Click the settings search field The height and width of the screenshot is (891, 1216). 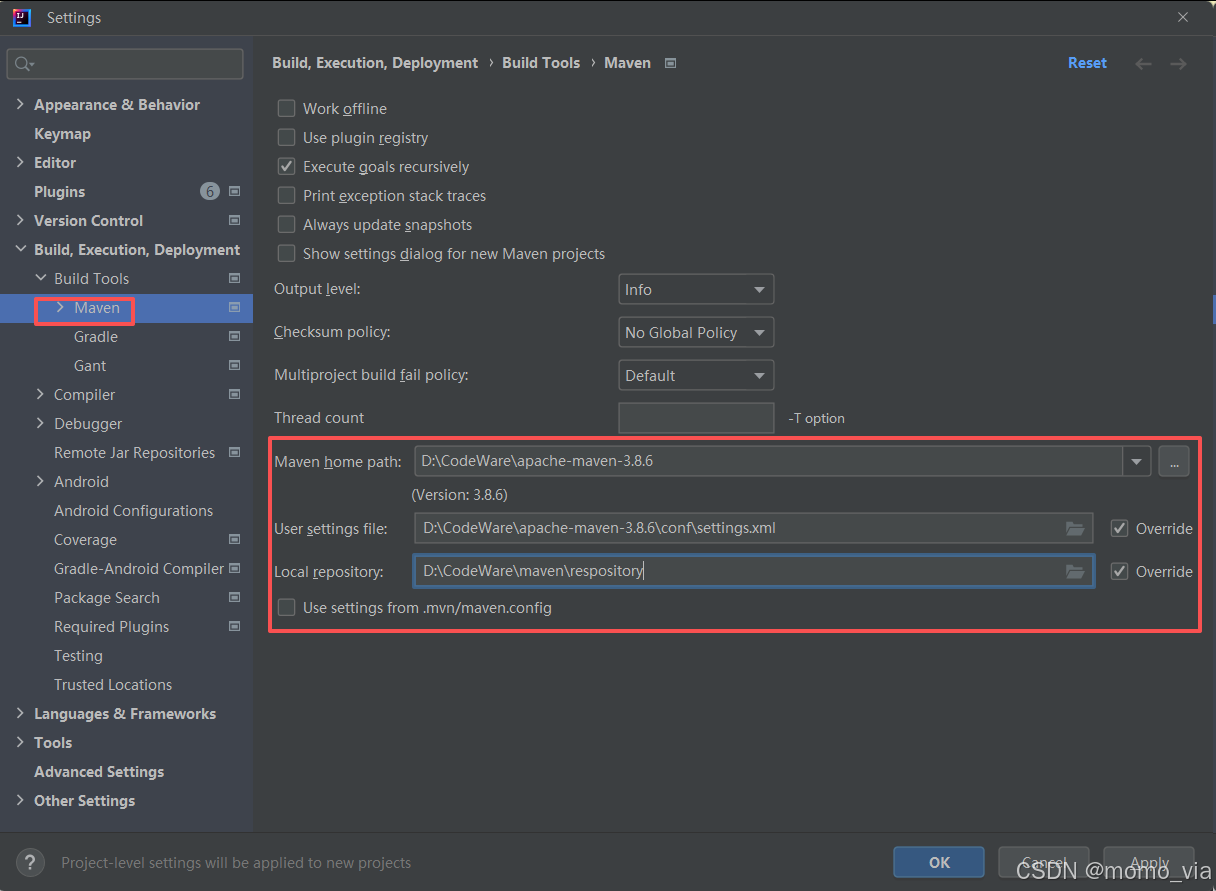click(x=125, y=64)
